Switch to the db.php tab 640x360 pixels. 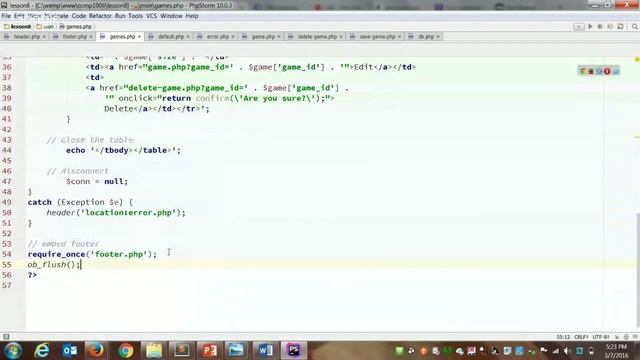click(424, 37)
